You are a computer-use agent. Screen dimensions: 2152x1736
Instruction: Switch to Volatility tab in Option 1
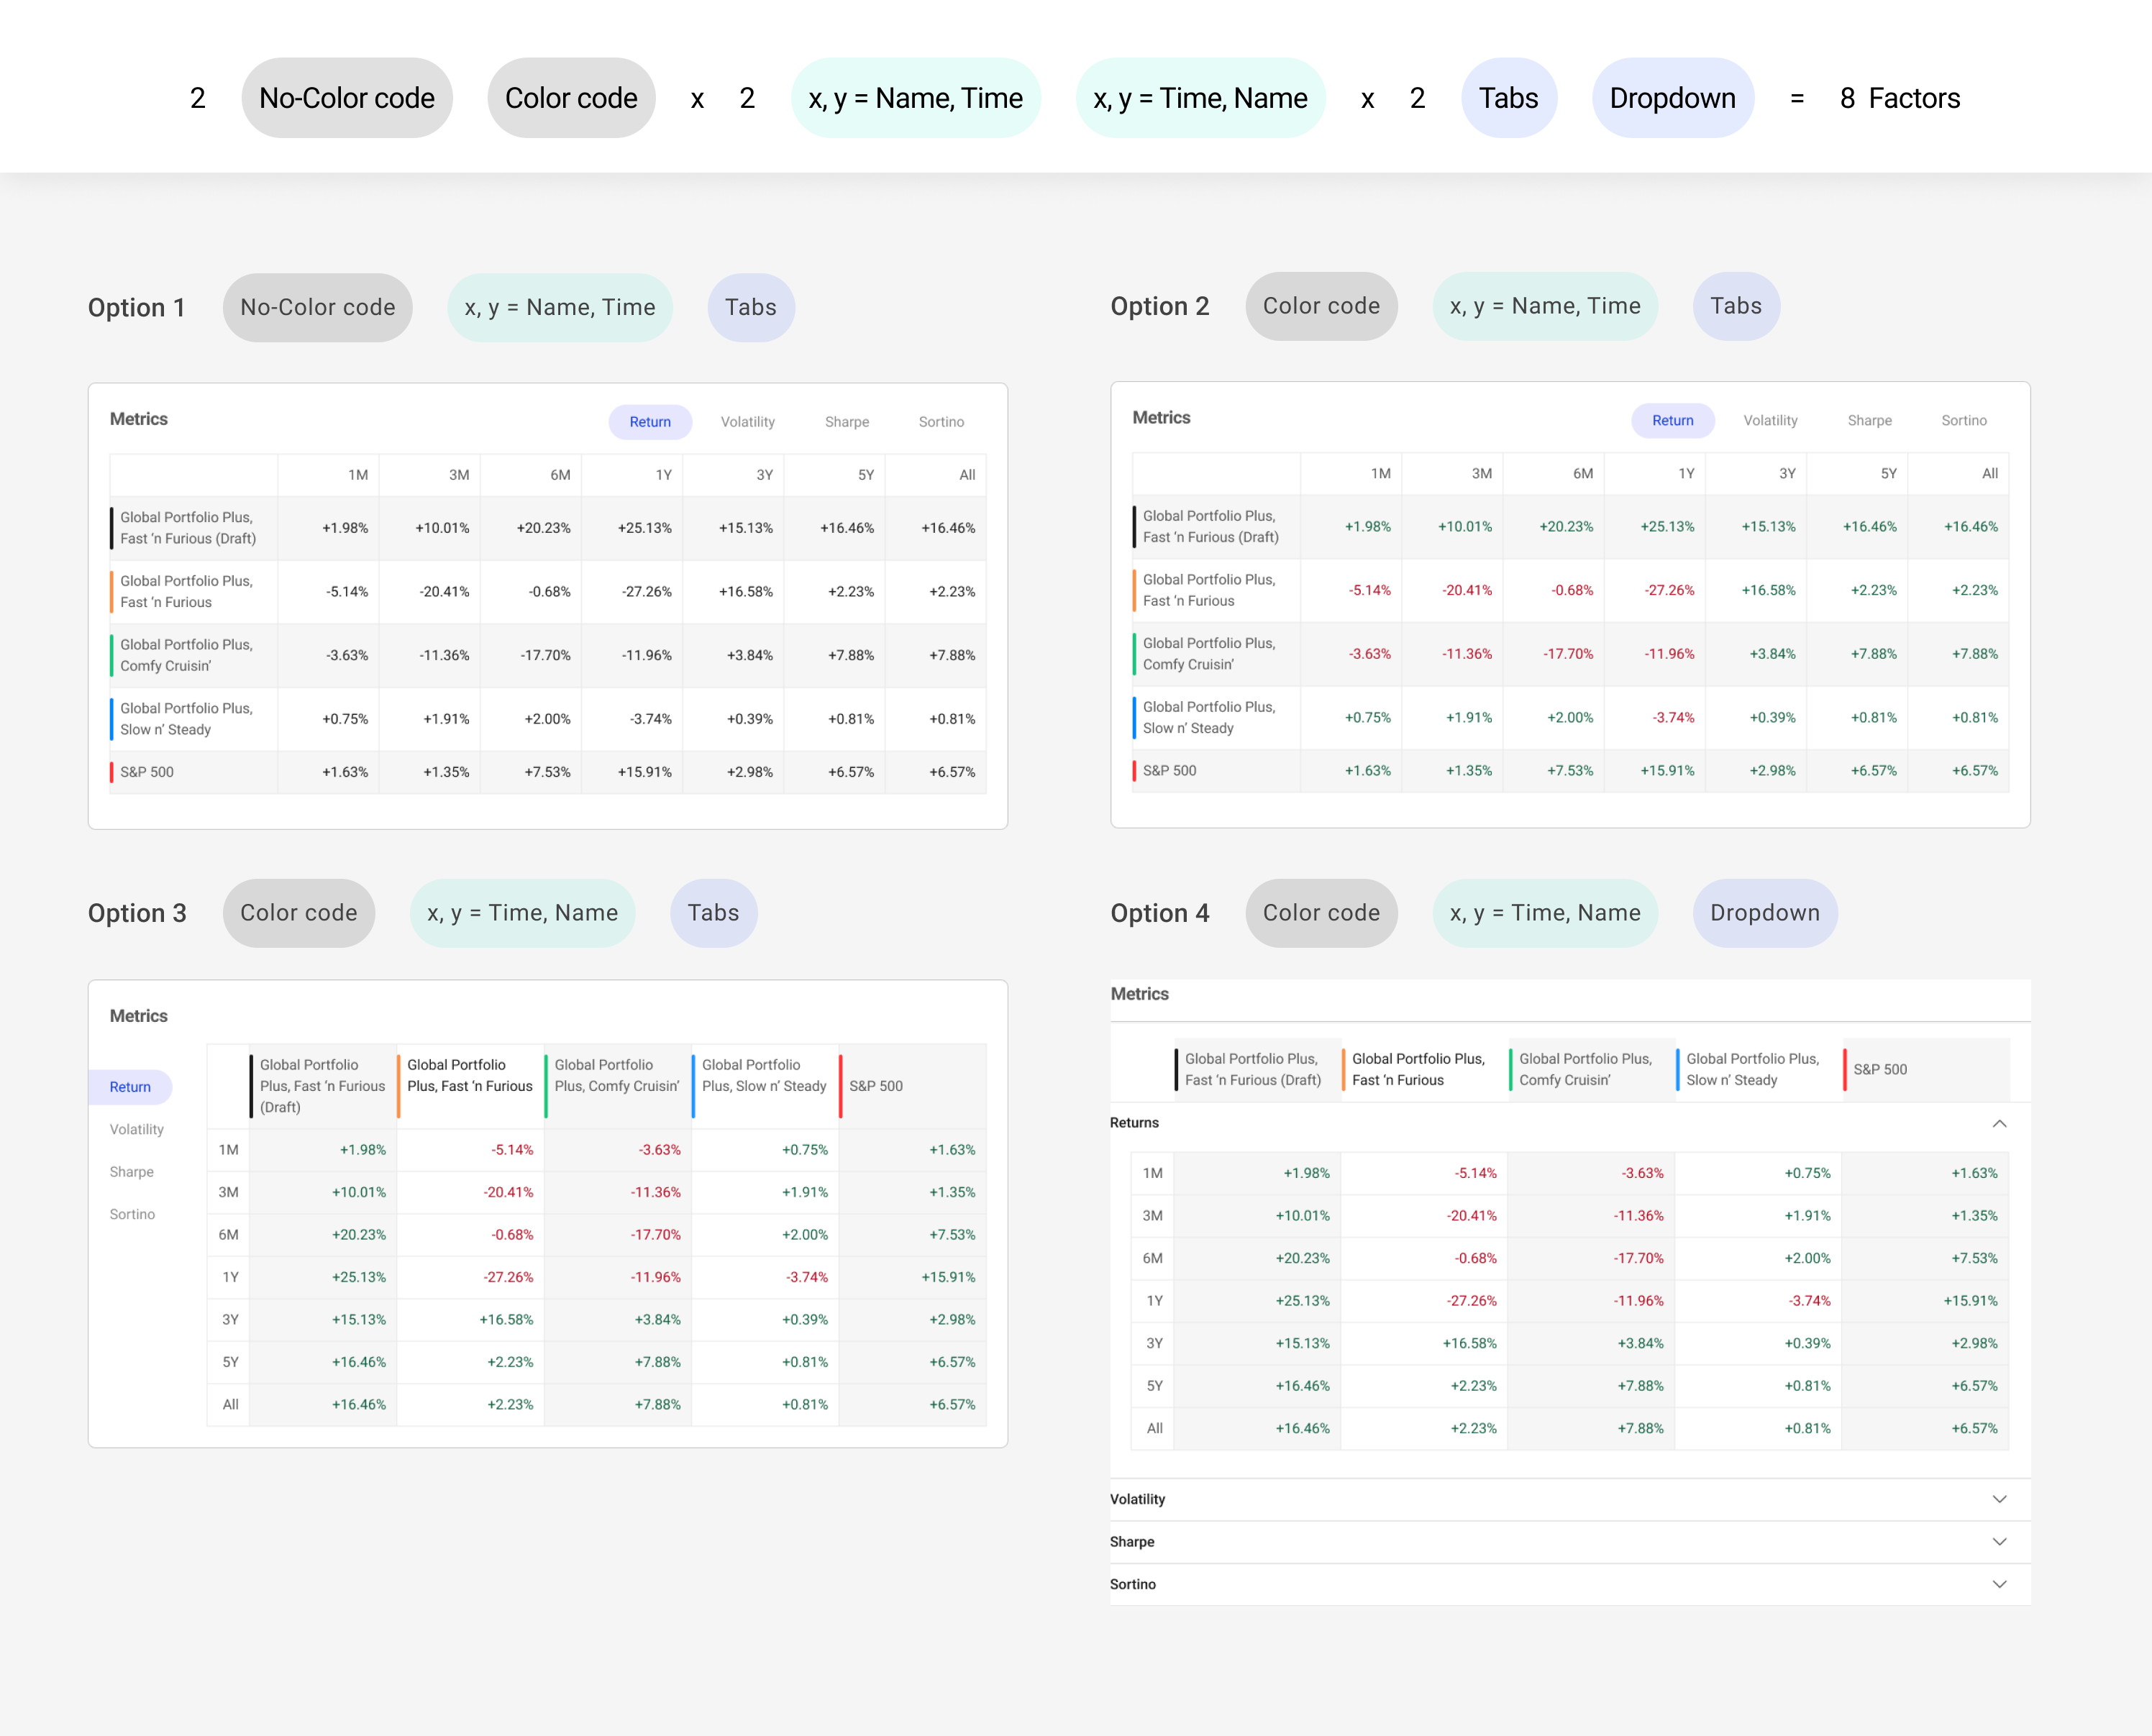pyautogui.click(x=747, y=422)
